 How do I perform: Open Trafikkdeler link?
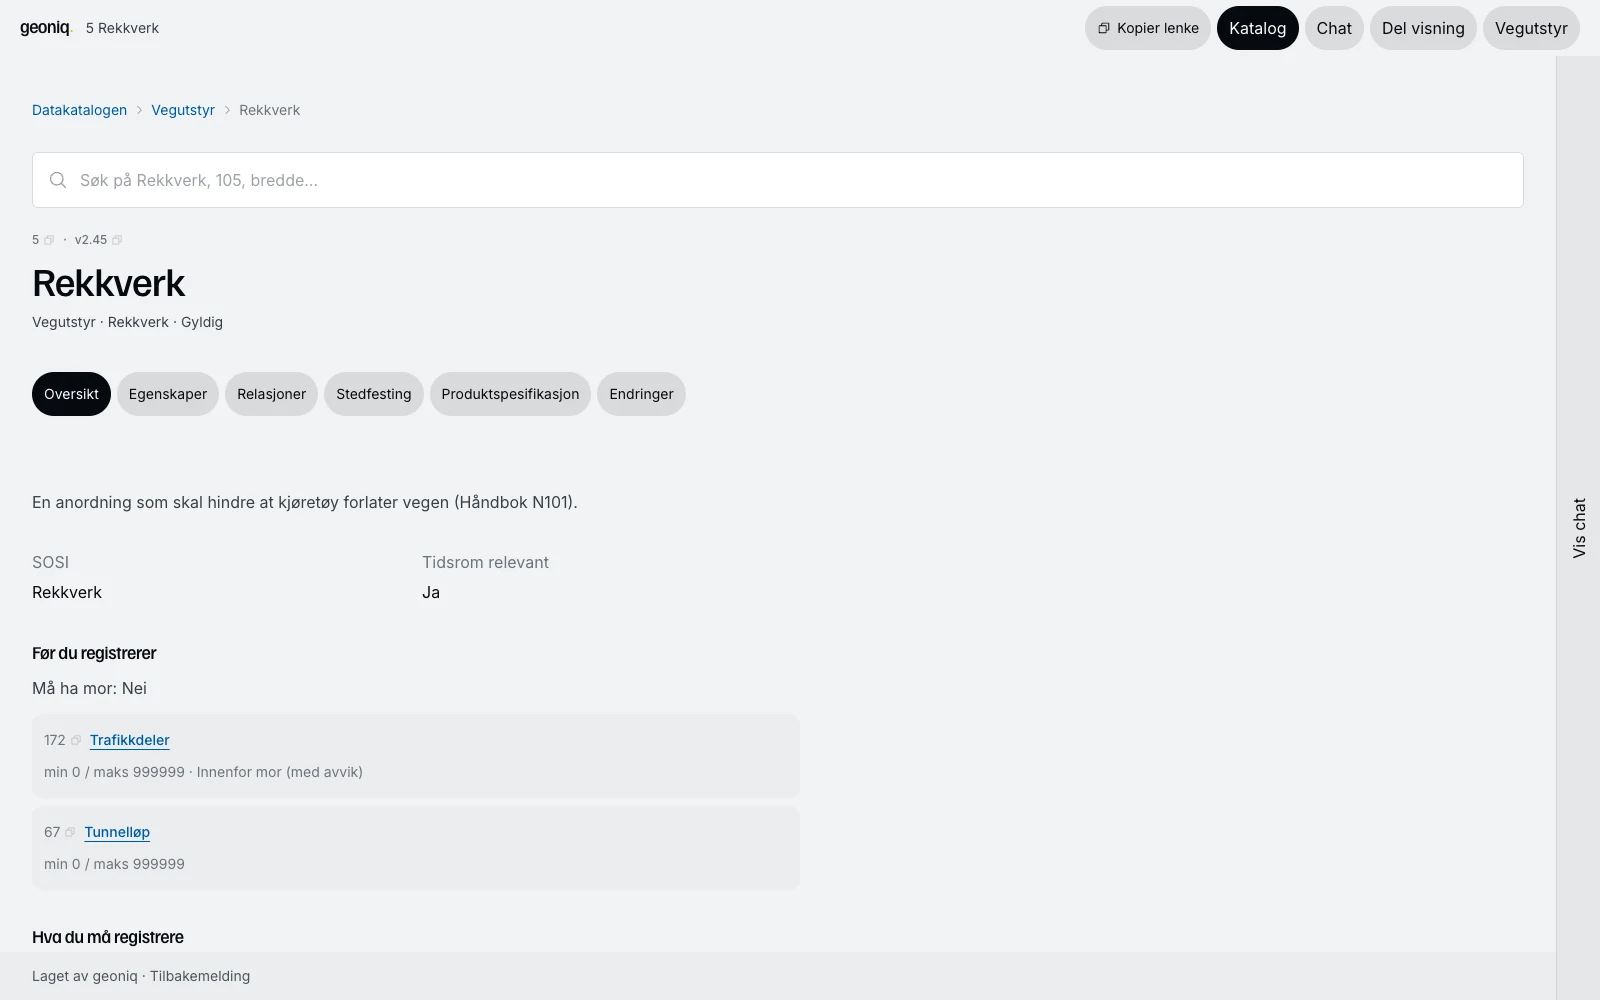[130, 740]
